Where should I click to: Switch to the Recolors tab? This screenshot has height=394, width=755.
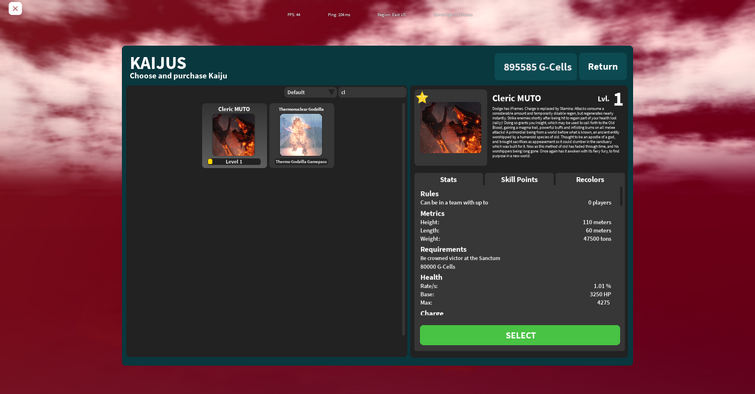590,179
